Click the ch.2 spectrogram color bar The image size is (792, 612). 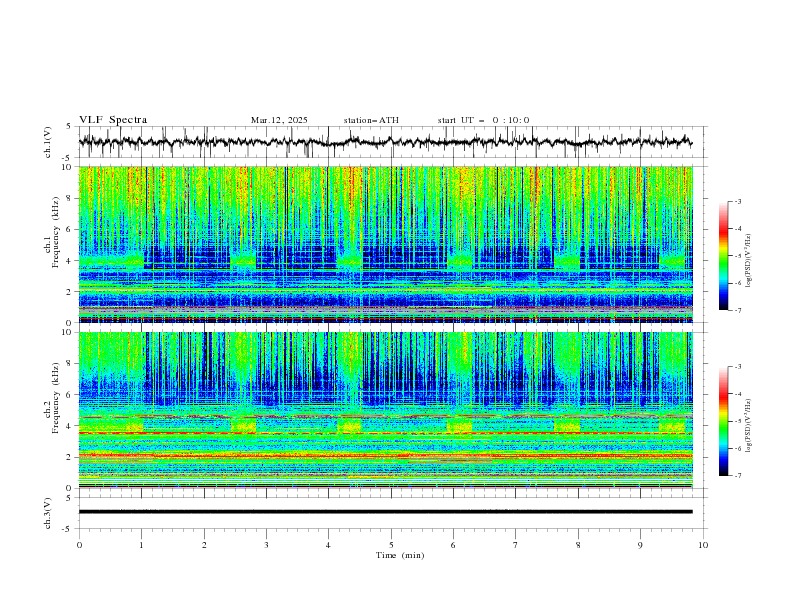coord(723,421)
